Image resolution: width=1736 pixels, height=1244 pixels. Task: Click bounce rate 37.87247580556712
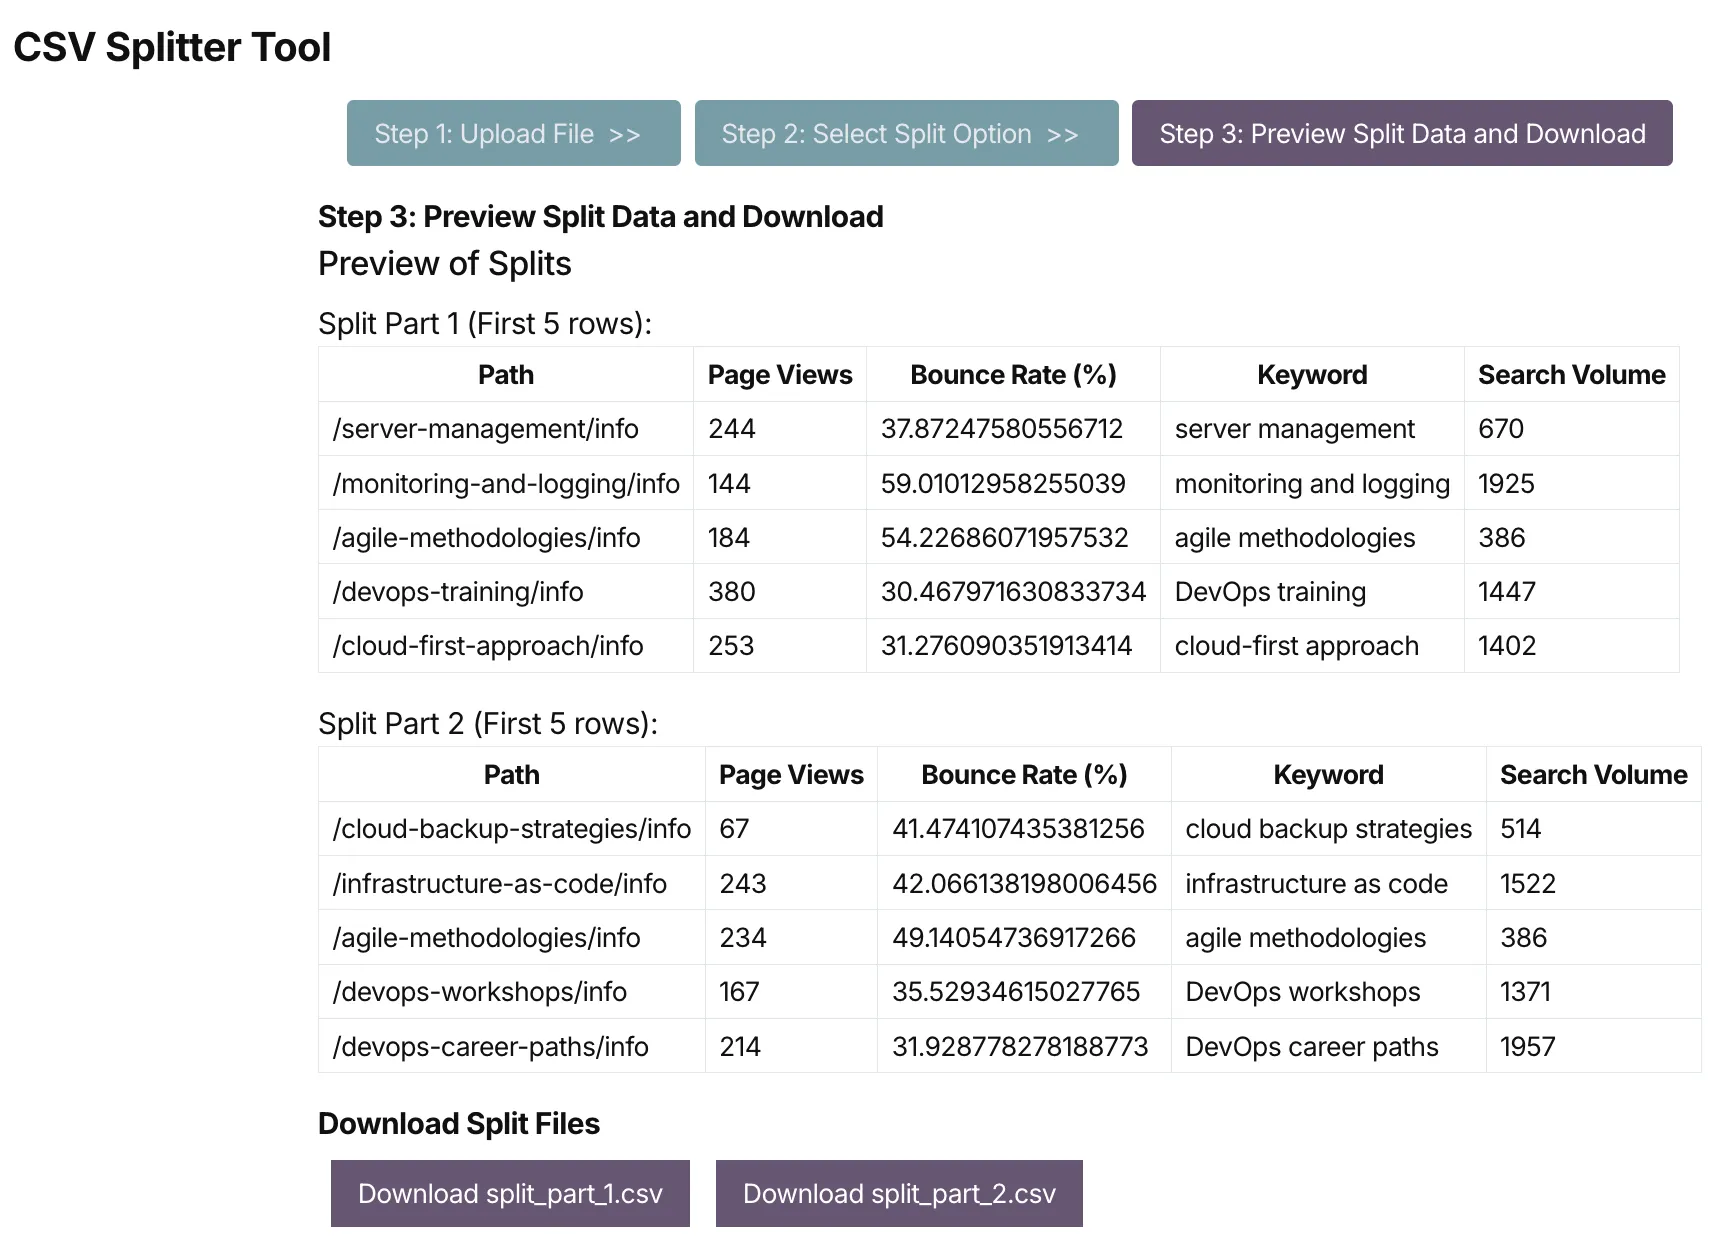tap(1013, 429)
